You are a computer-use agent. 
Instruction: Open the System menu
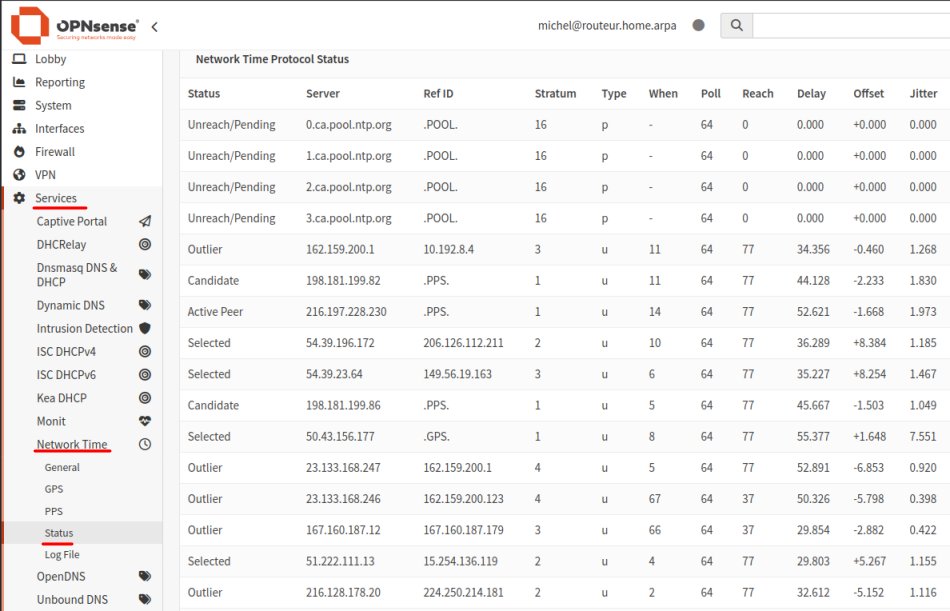53,106
